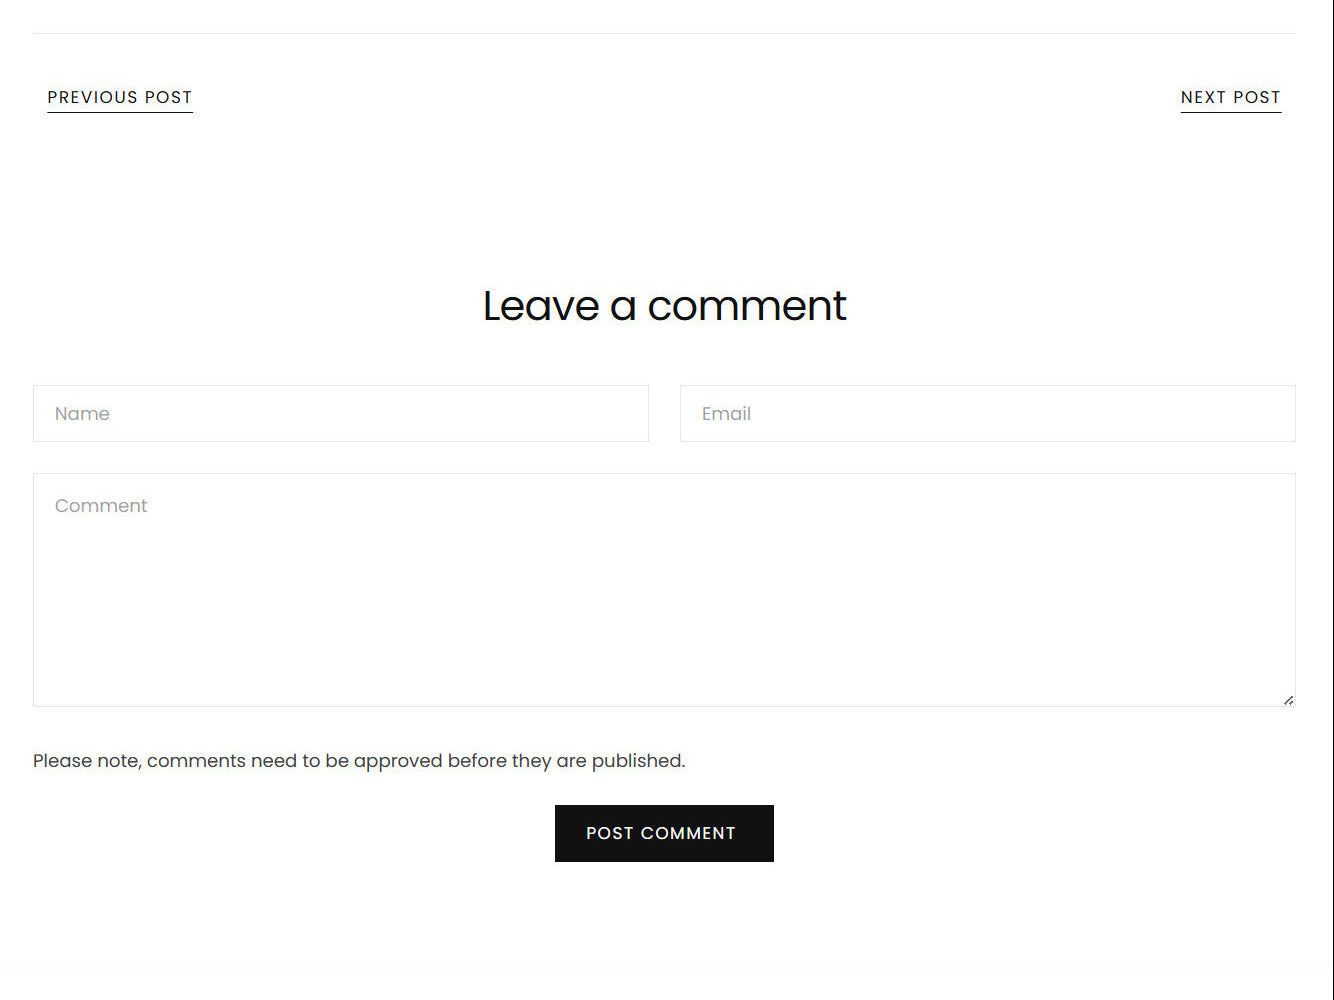1334x1000 pixels.
Task: Click the word POST on black button
Action: 609,833
